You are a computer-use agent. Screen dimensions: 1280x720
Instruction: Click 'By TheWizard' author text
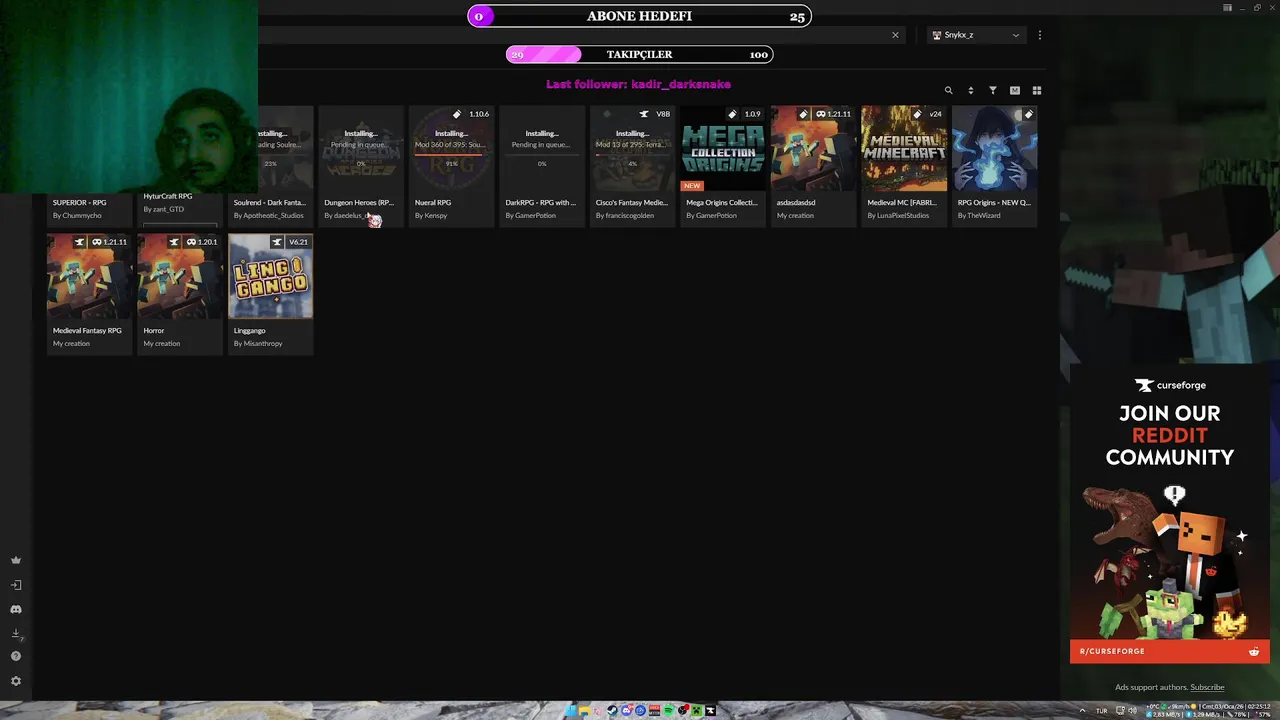pos(979,216)
